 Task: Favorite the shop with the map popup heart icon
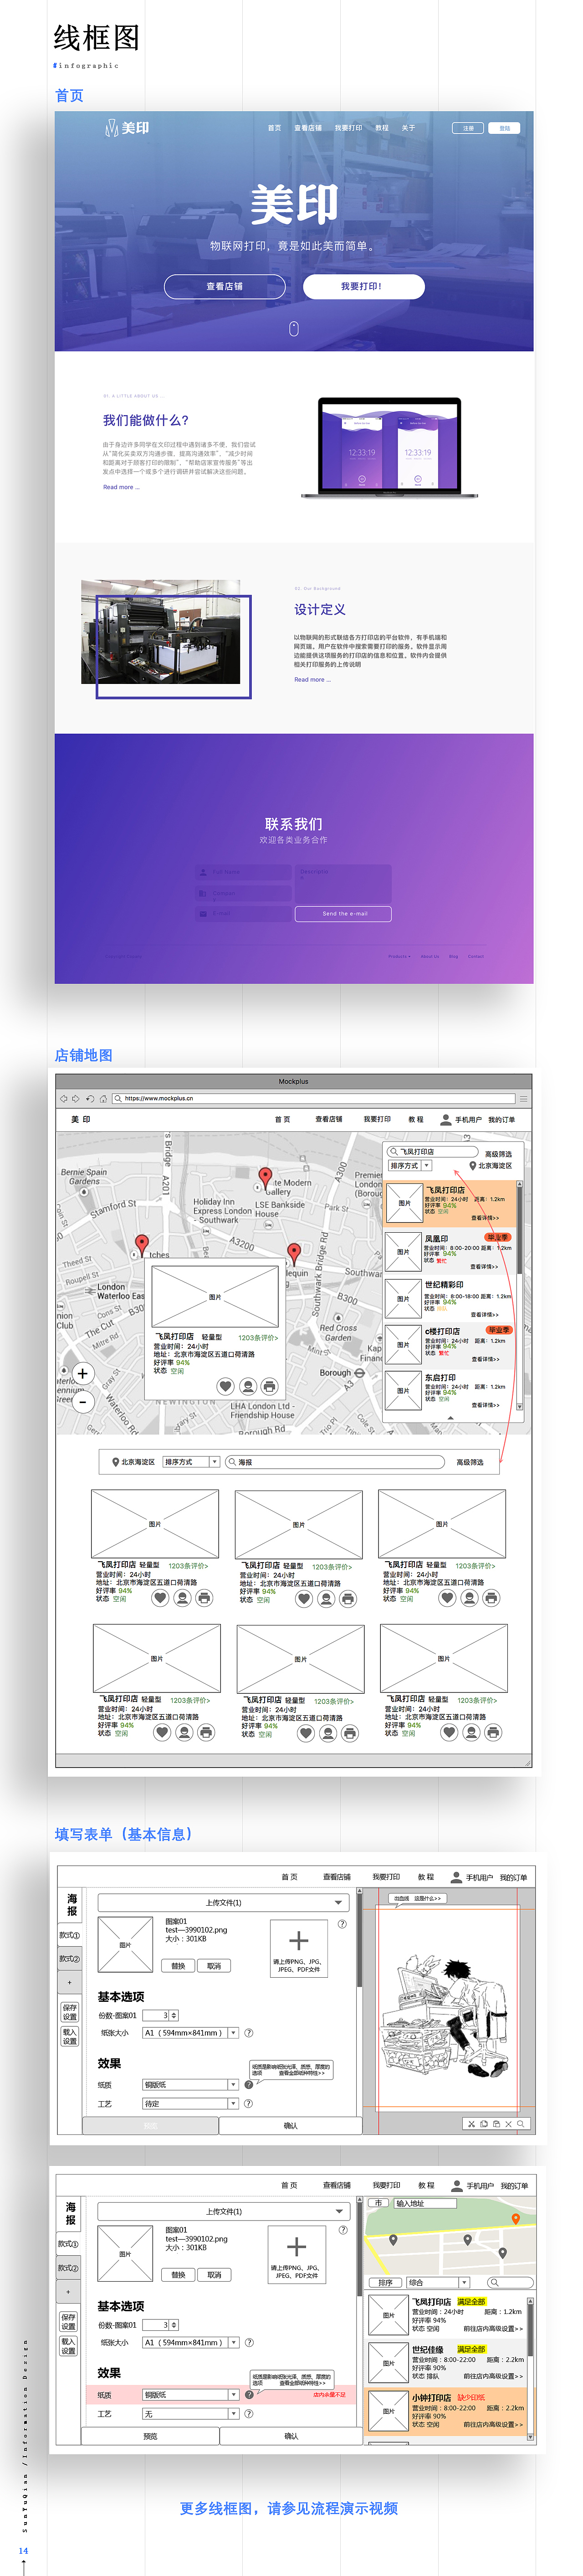(x=225, y=1386)
